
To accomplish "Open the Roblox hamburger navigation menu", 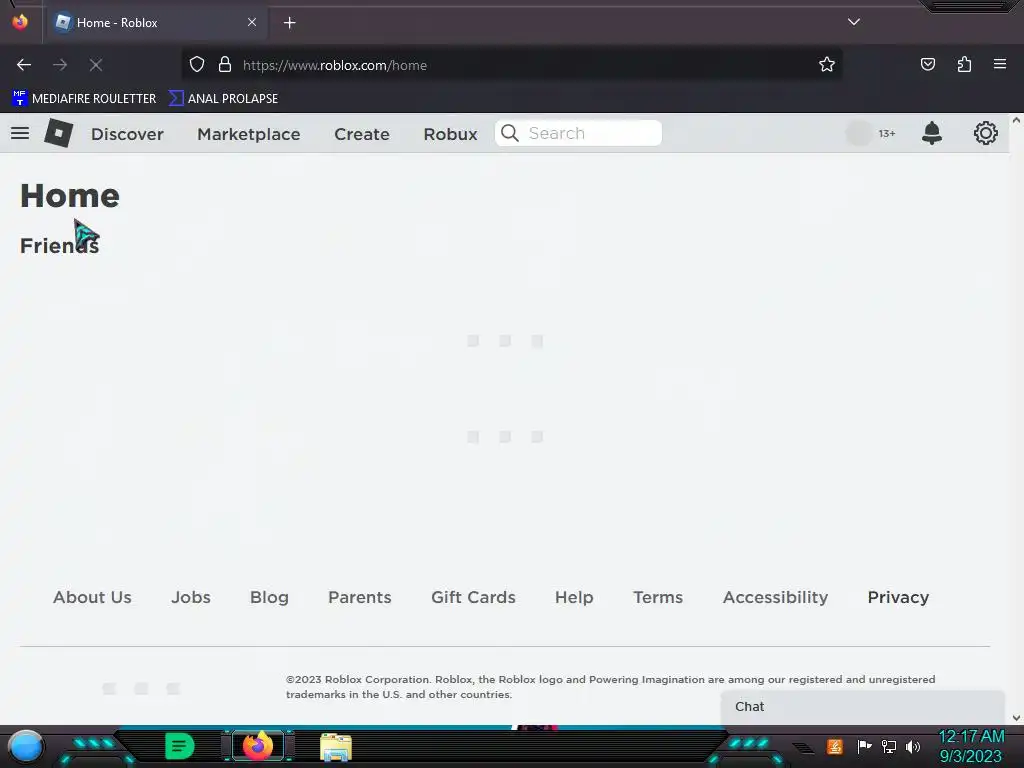I will tap(20, 133).
